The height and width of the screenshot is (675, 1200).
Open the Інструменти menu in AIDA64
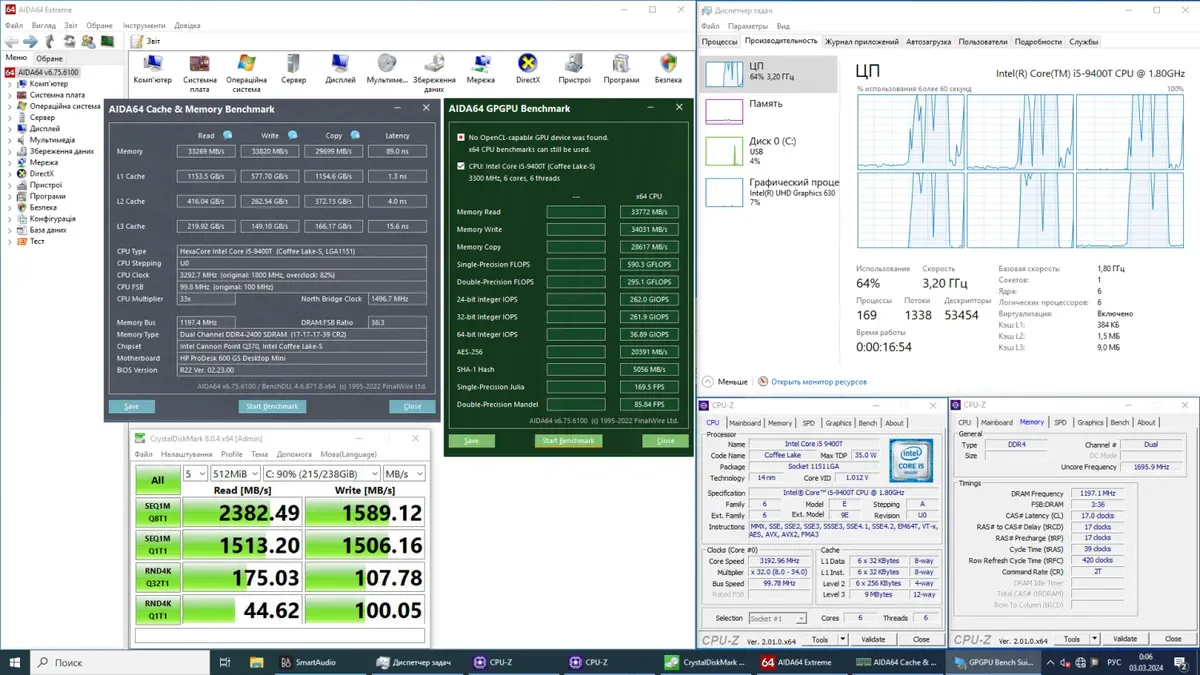[x=145, y=25]
